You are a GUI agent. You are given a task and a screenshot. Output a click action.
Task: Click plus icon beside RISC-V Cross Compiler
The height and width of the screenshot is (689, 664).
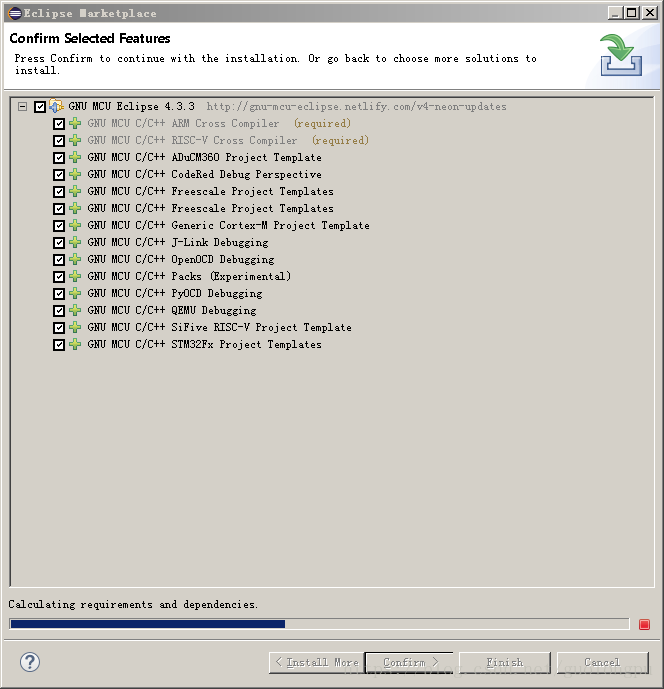(x=75, y=140)
